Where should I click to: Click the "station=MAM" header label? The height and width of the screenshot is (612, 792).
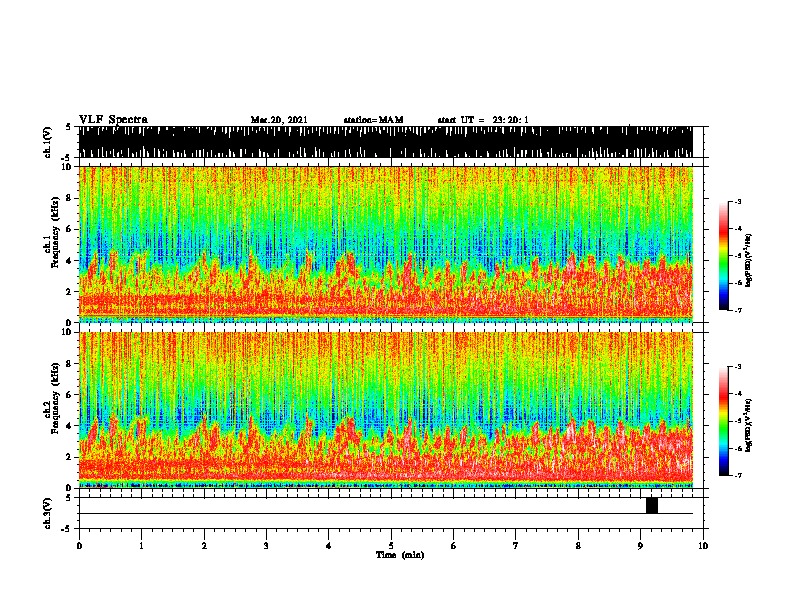[373, 120]
